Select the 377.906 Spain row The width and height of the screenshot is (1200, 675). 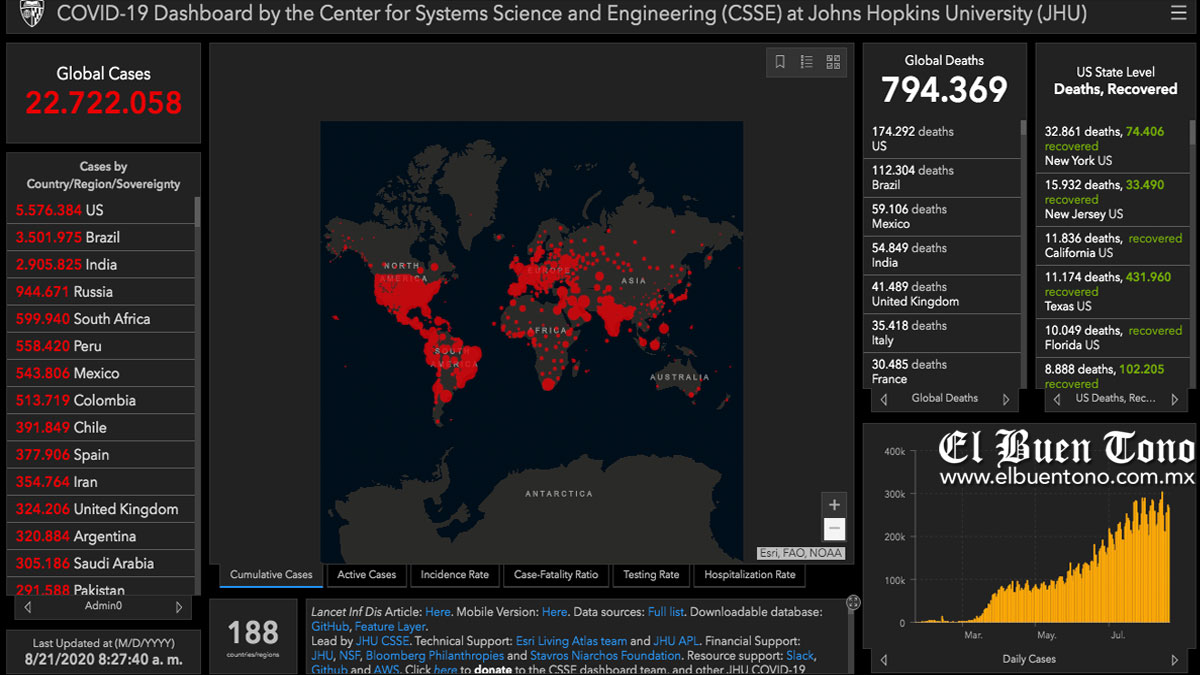100,454
